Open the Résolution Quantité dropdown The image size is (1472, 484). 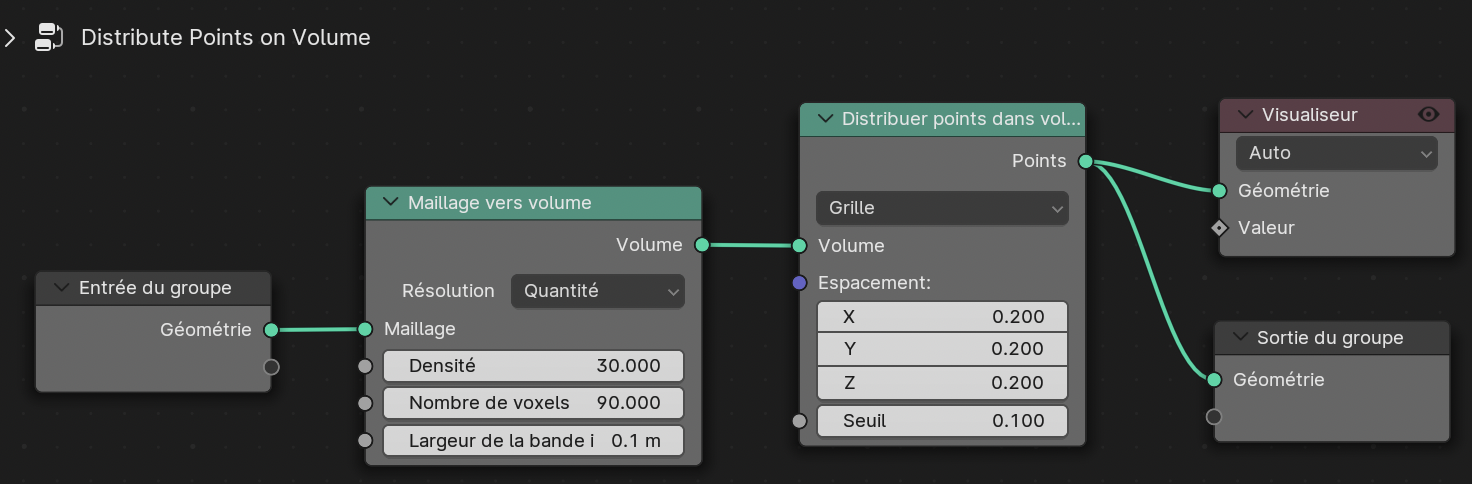pos(597,291)
